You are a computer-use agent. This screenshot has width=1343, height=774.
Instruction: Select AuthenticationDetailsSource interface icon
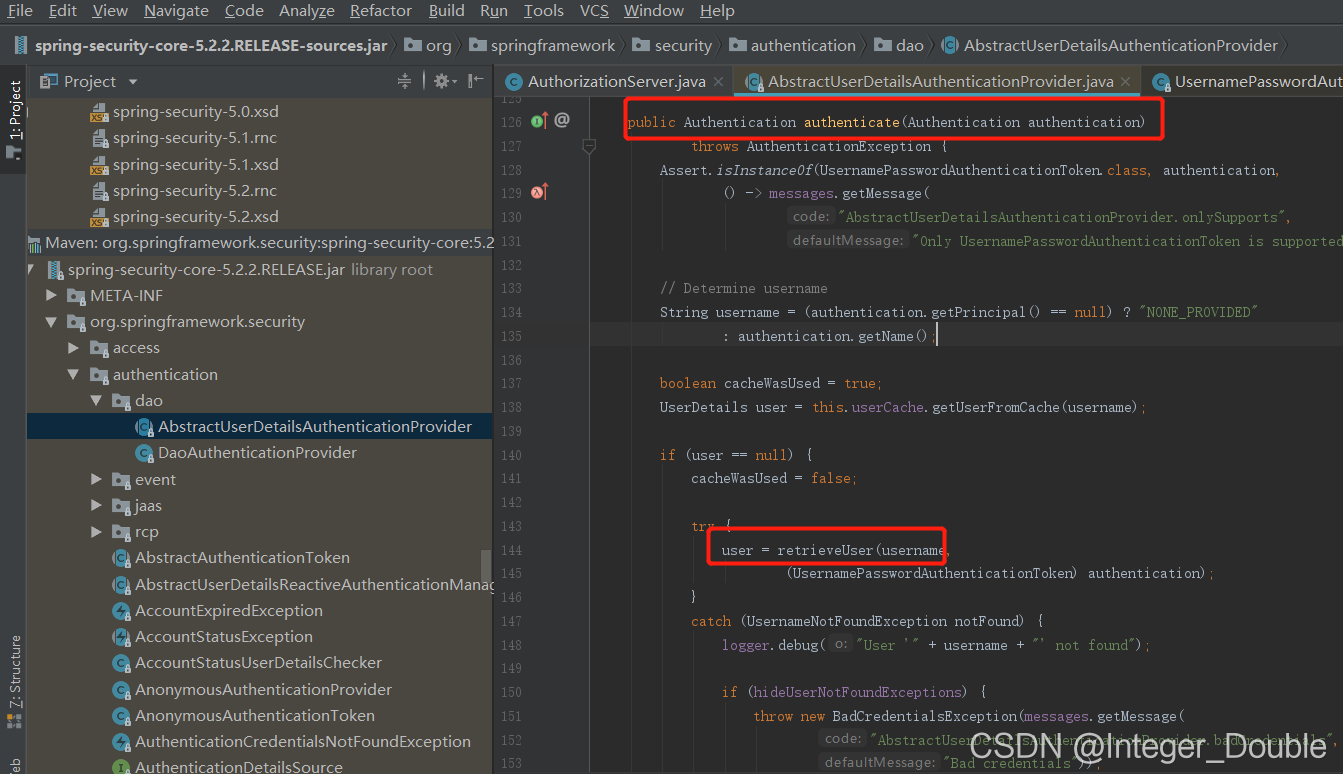121,767
